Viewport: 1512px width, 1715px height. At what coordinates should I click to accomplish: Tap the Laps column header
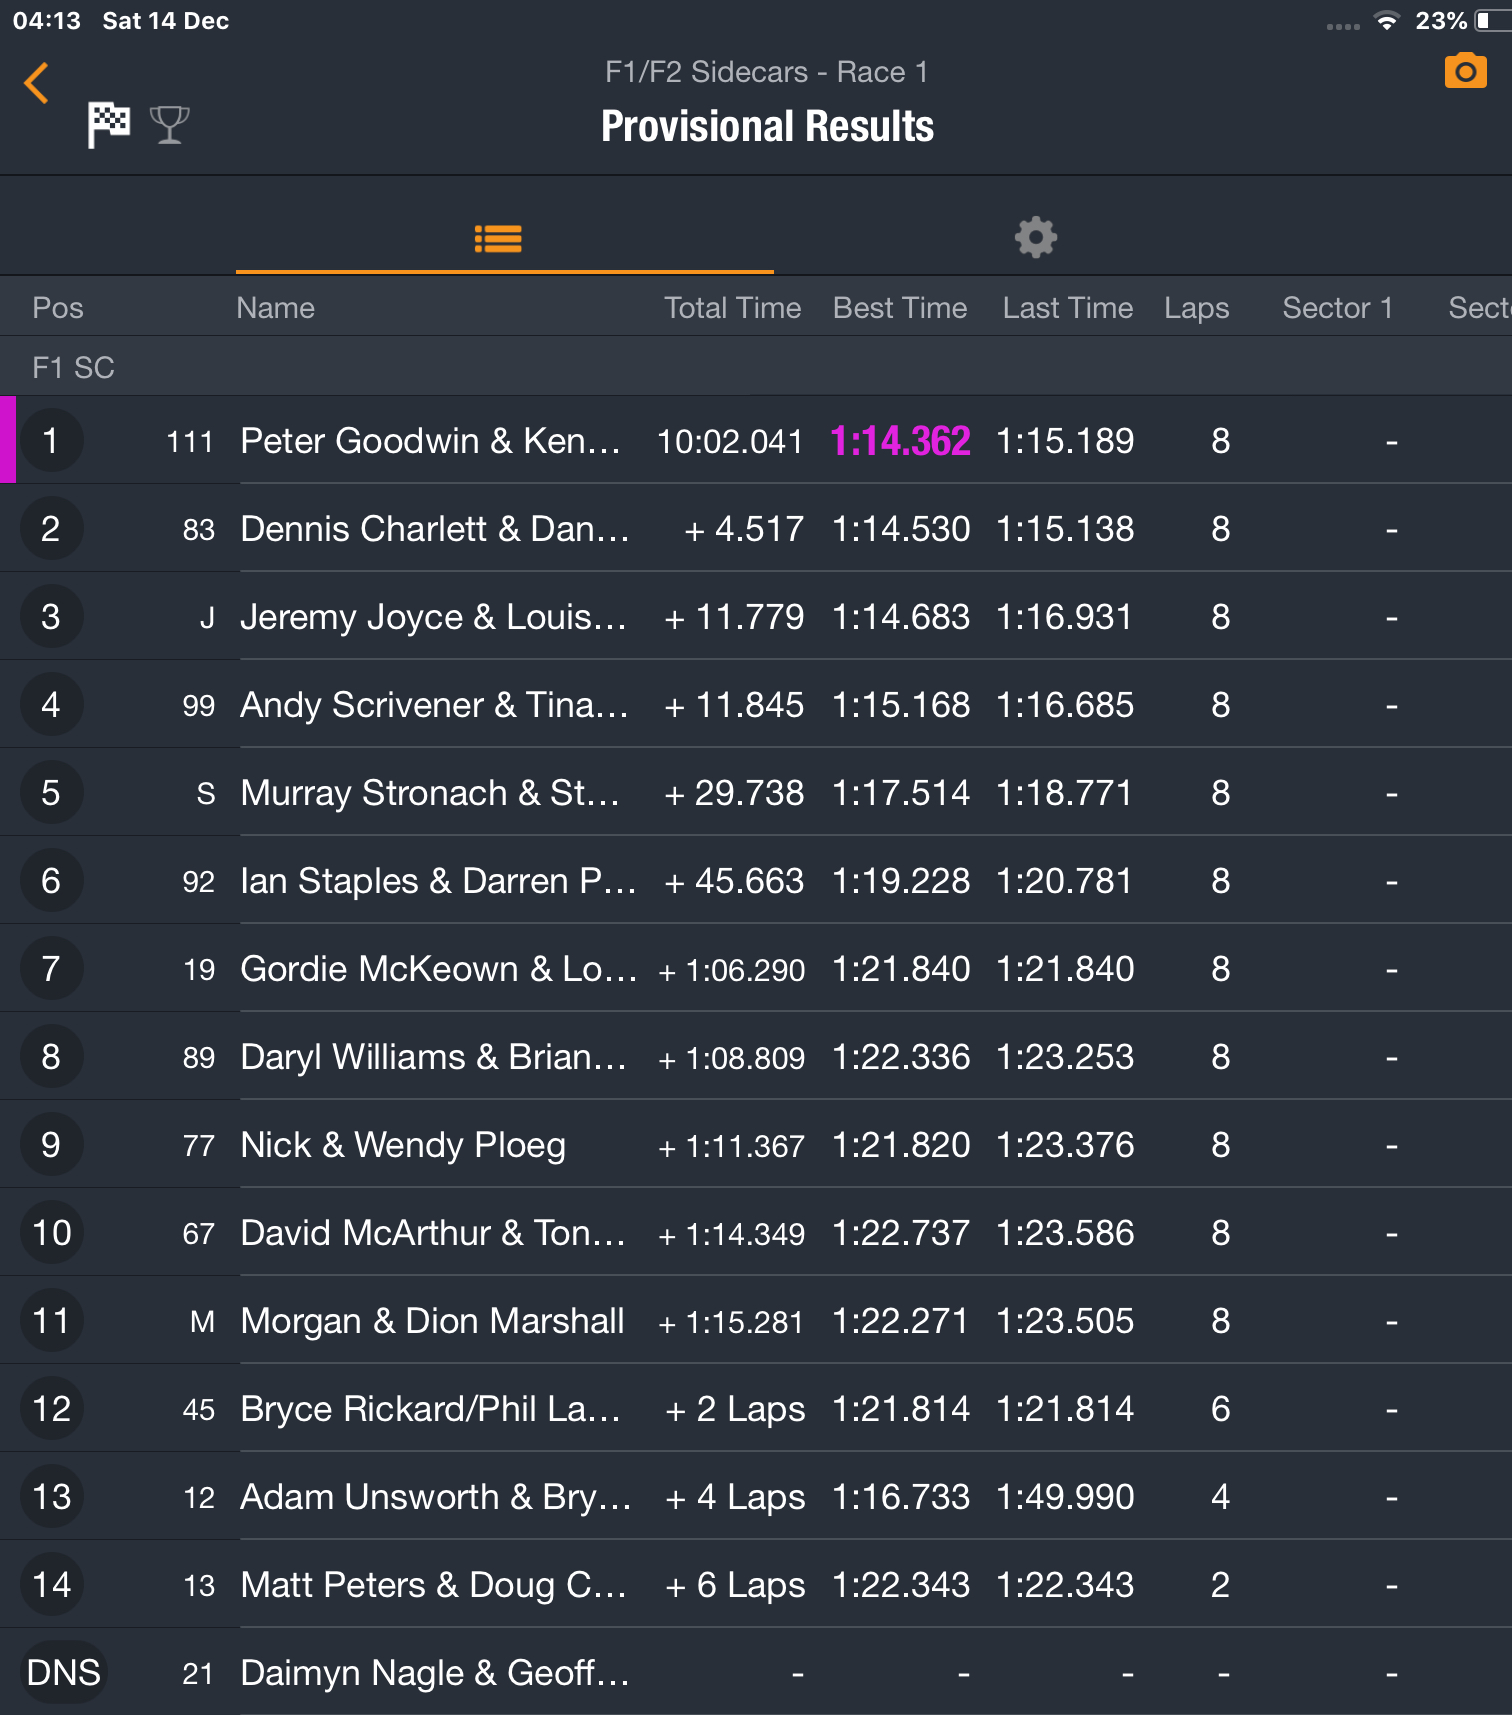click(x=1196, y=308)
